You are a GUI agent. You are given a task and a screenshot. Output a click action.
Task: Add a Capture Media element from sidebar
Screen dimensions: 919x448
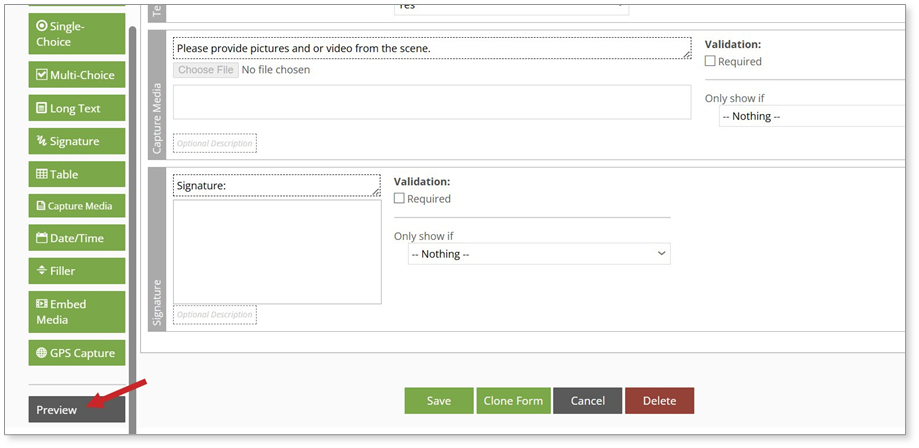pos(77,206)
